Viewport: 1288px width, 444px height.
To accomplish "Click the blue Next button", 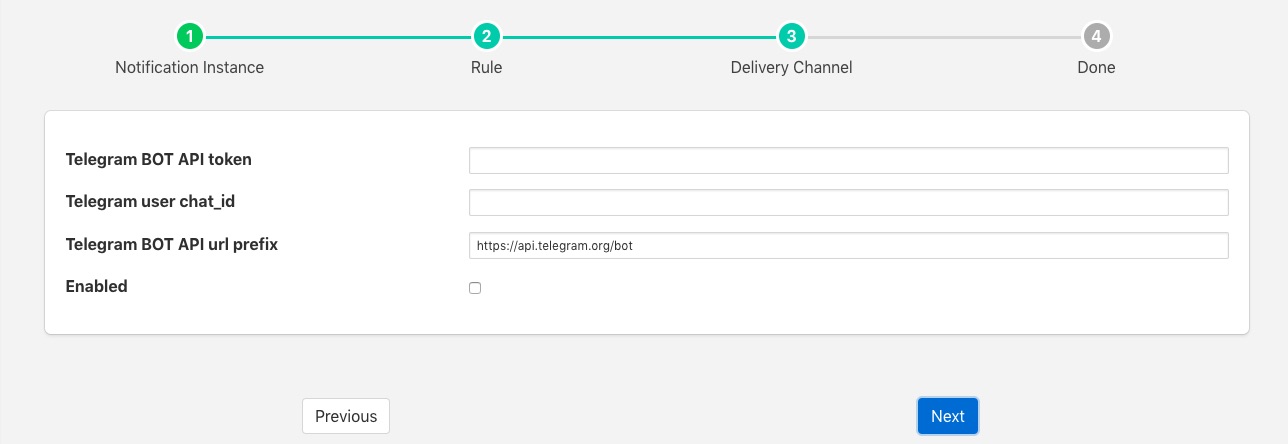I will coord(947,416).
